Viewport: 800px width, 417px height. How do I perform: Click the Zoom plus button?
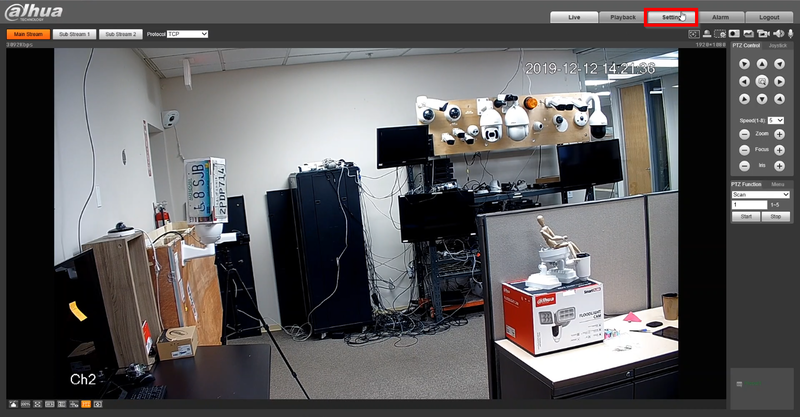[779, 134]
